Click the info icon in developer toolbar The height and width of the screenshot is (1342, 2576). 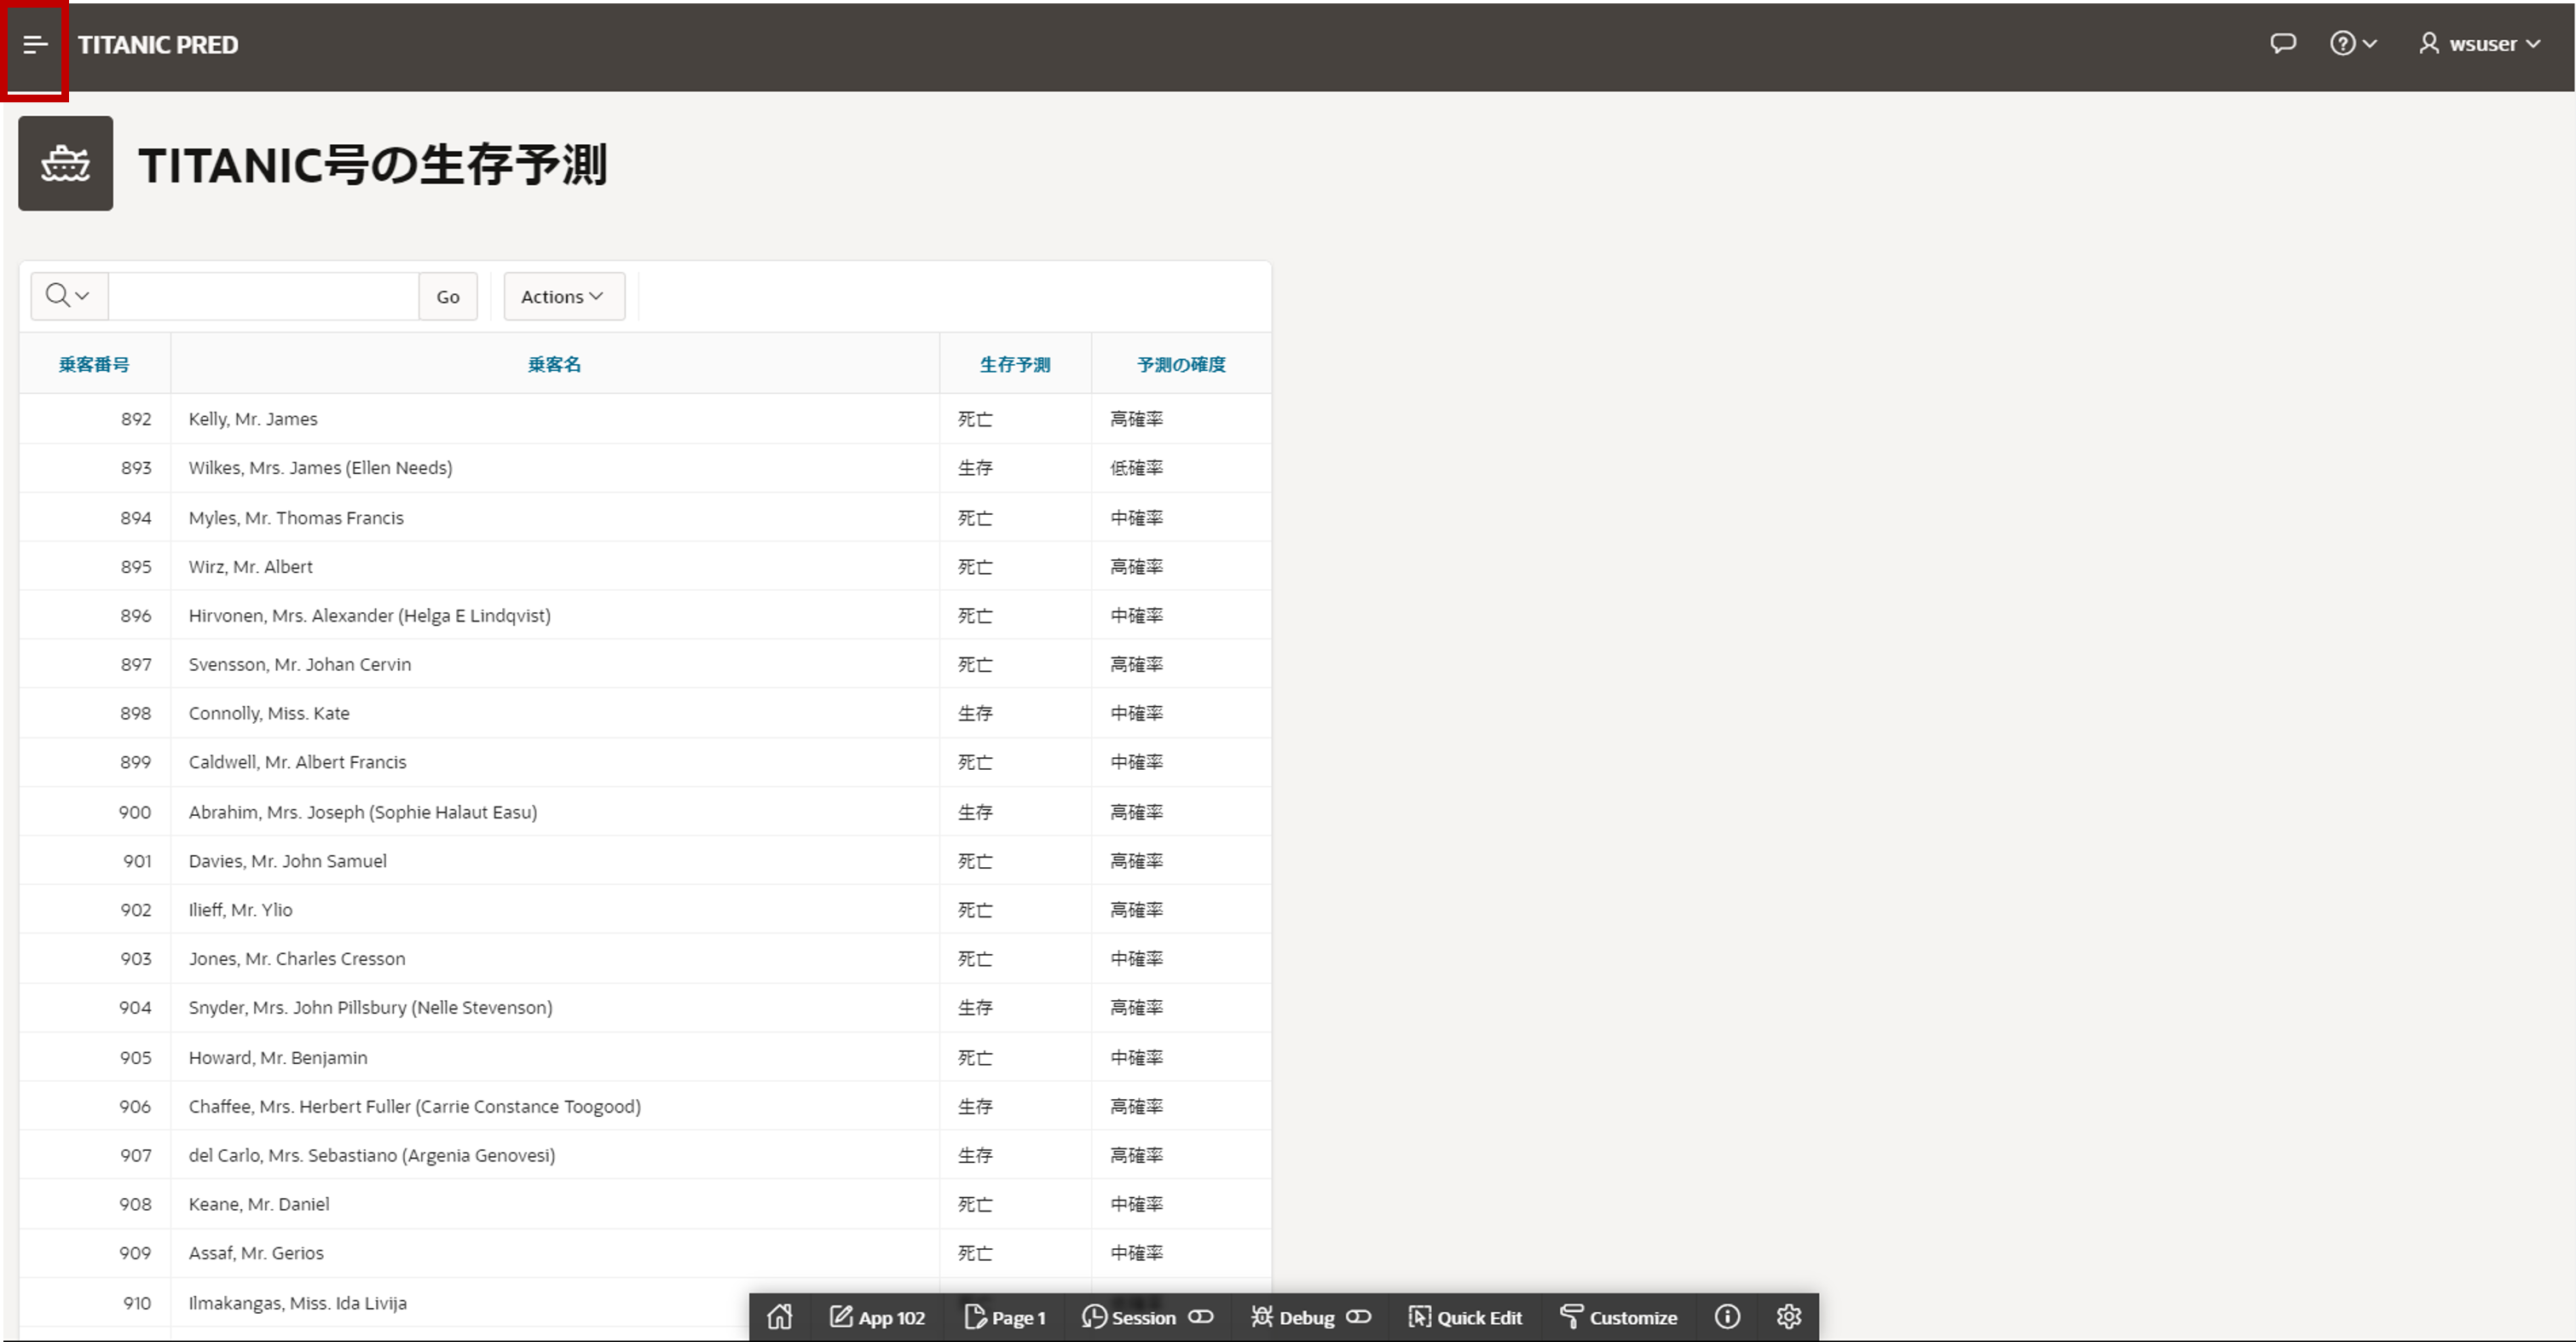(x=1727, y=1317)
